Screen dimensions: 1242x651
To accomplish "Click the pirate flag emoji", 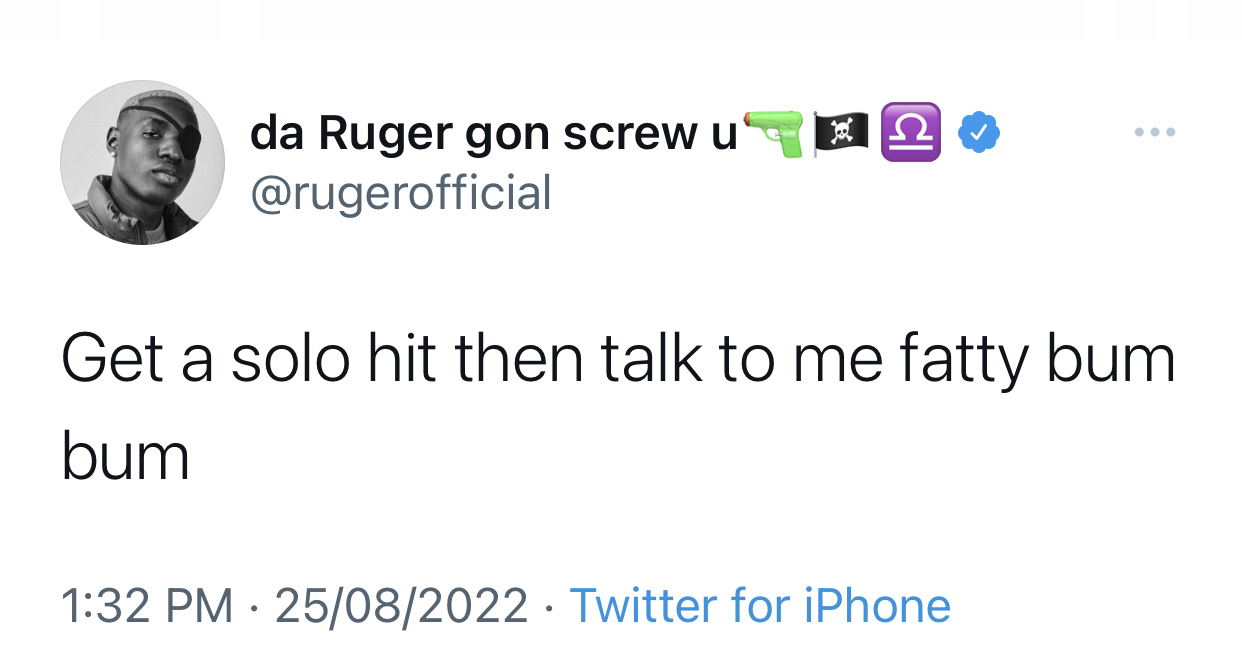I will [x=843, y=133].
